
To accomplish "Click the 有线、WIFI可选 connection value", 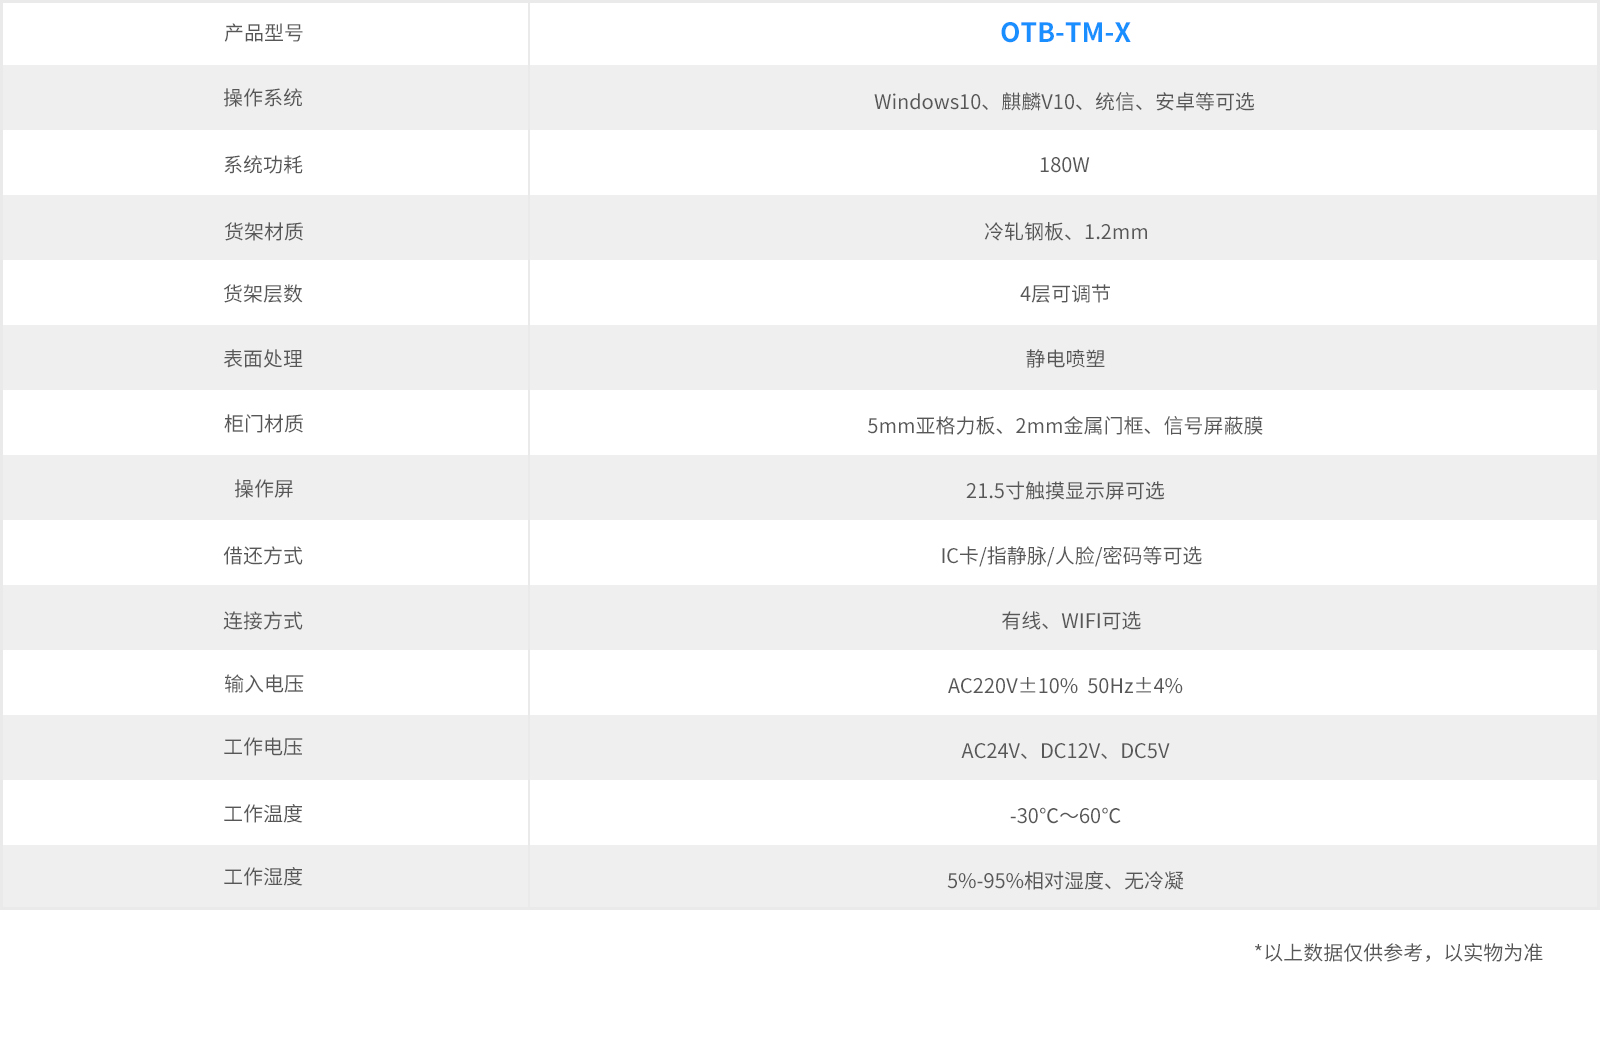I will pyautogui.click(x=1070, y=621).
